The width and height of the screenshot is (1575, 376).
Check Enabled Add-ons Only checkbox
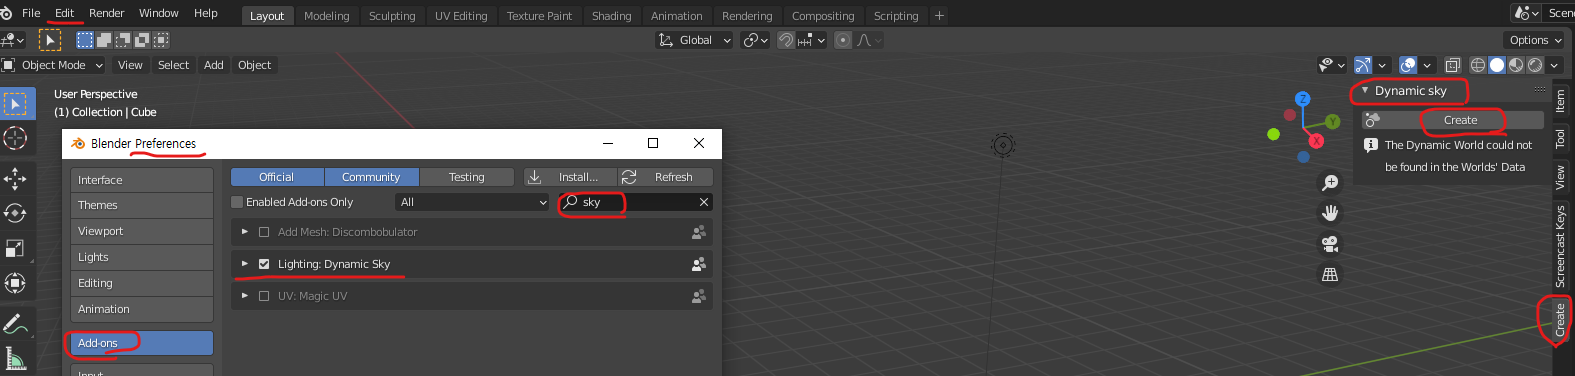[x=237, y=202]
